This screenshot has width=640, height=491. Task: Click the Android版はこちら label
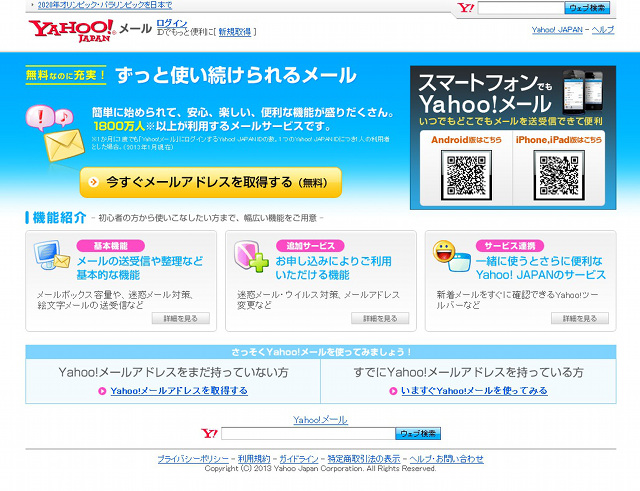[466, 140]
